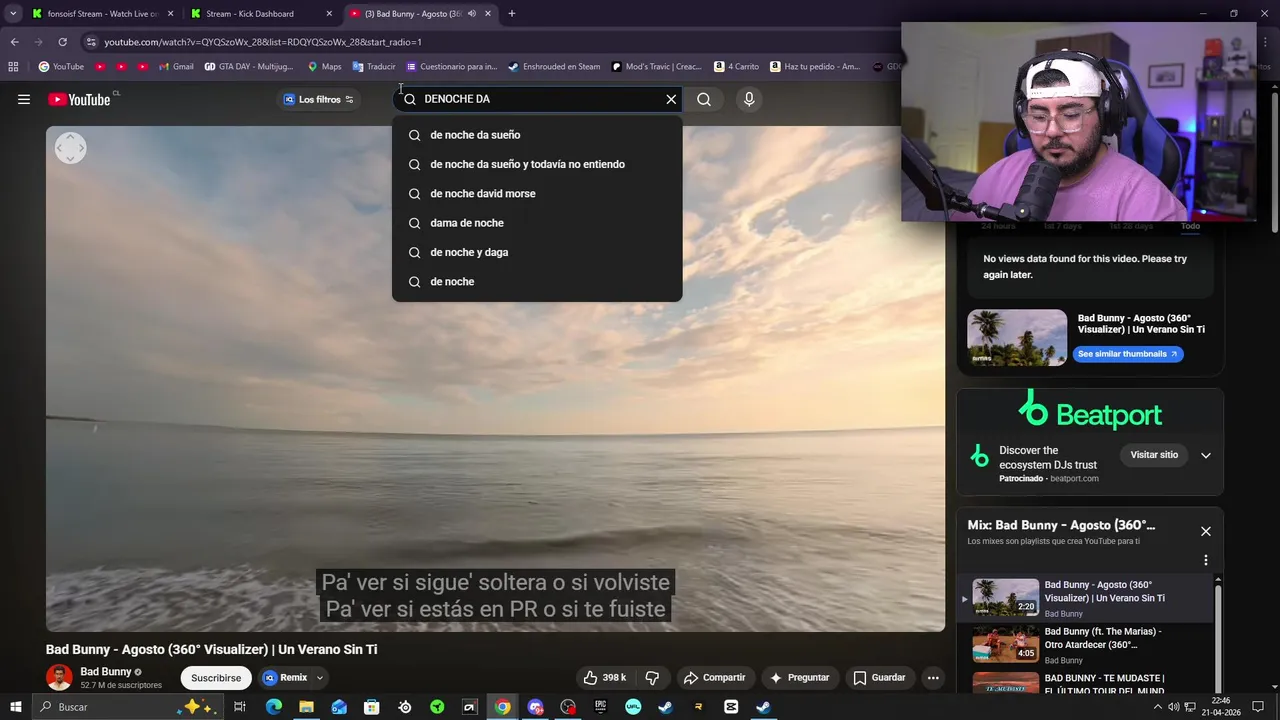Open the YouTube hamburger guide menu
The height and width of the screenshot is (720, 1280).
pyautogui.click(x=24, y=99)
